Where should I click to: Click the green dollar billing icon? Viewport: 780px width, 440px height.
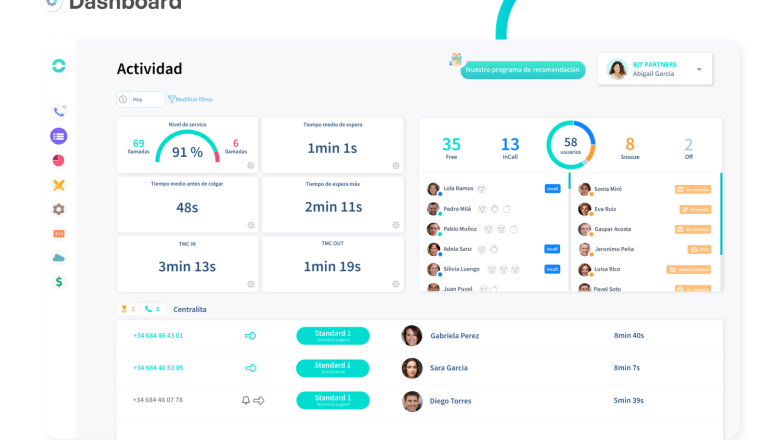pyautogui.click(x=59, y=282)
